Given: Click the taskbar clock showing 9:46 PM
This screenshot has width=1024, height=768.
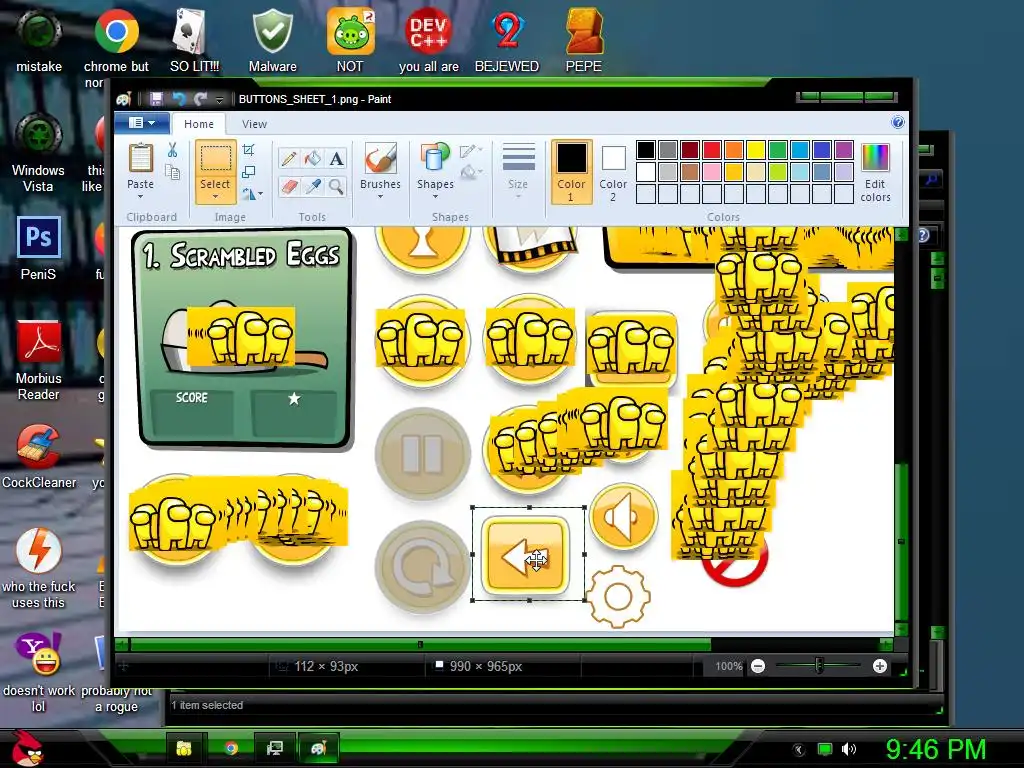Looking at the screenshot, I should tap(935, 749).
